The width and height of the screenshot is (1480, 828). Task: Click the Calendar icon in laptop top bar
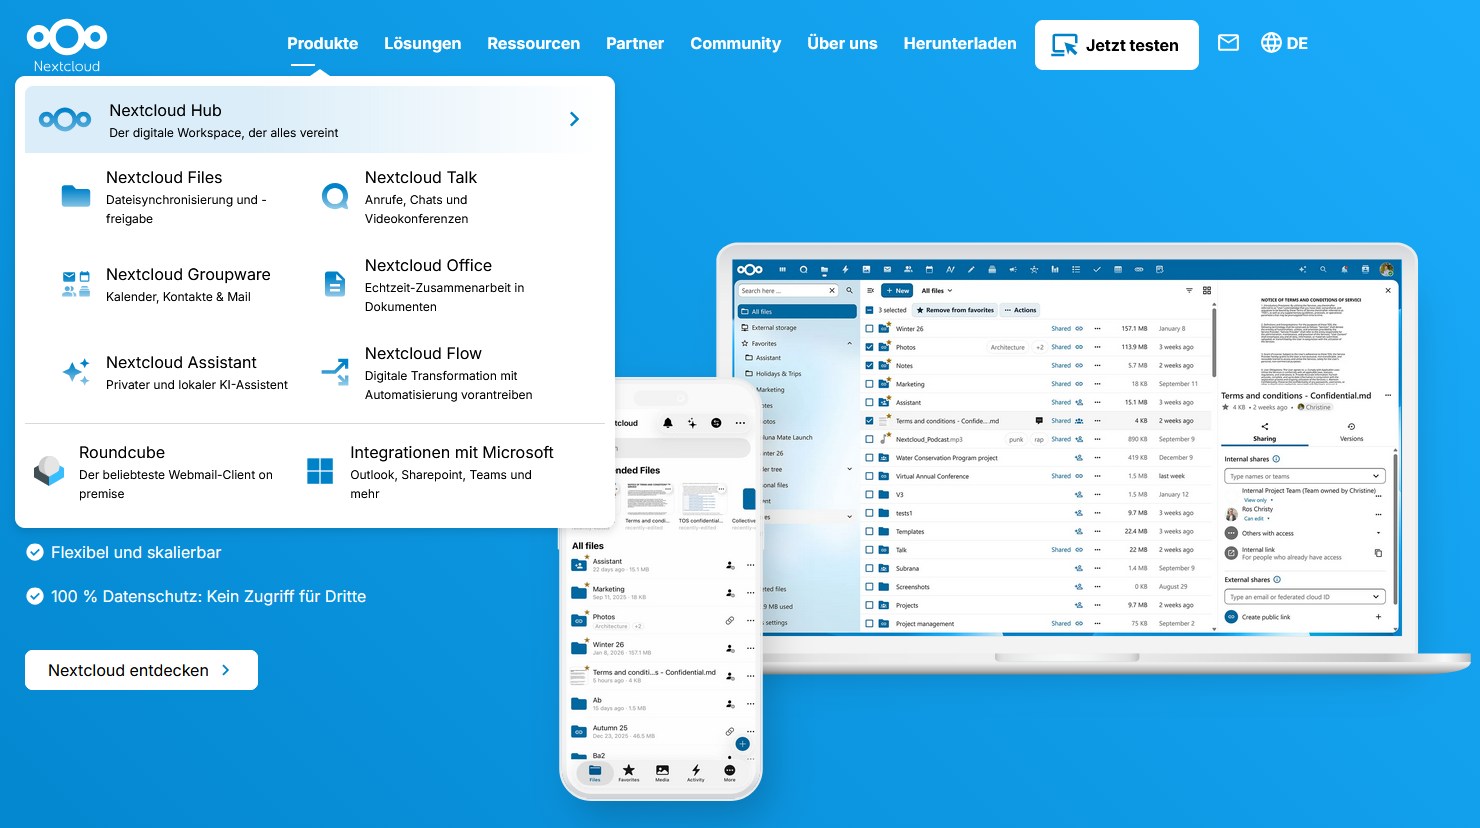(929, 269)
